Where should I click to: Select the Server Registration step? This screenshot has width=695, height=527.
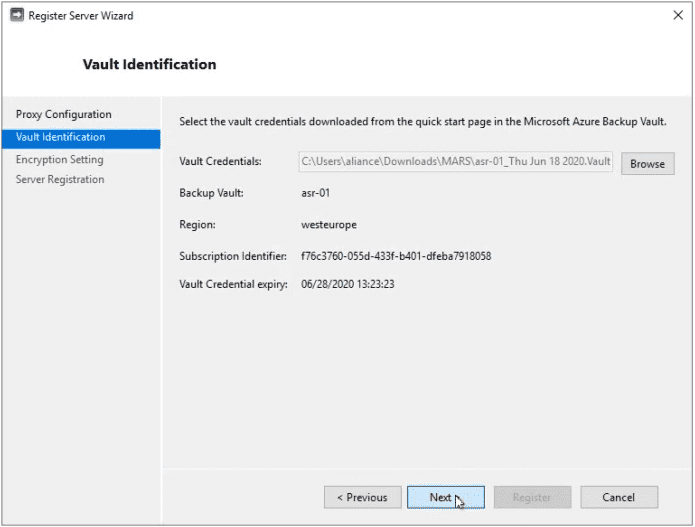(60, 180)
